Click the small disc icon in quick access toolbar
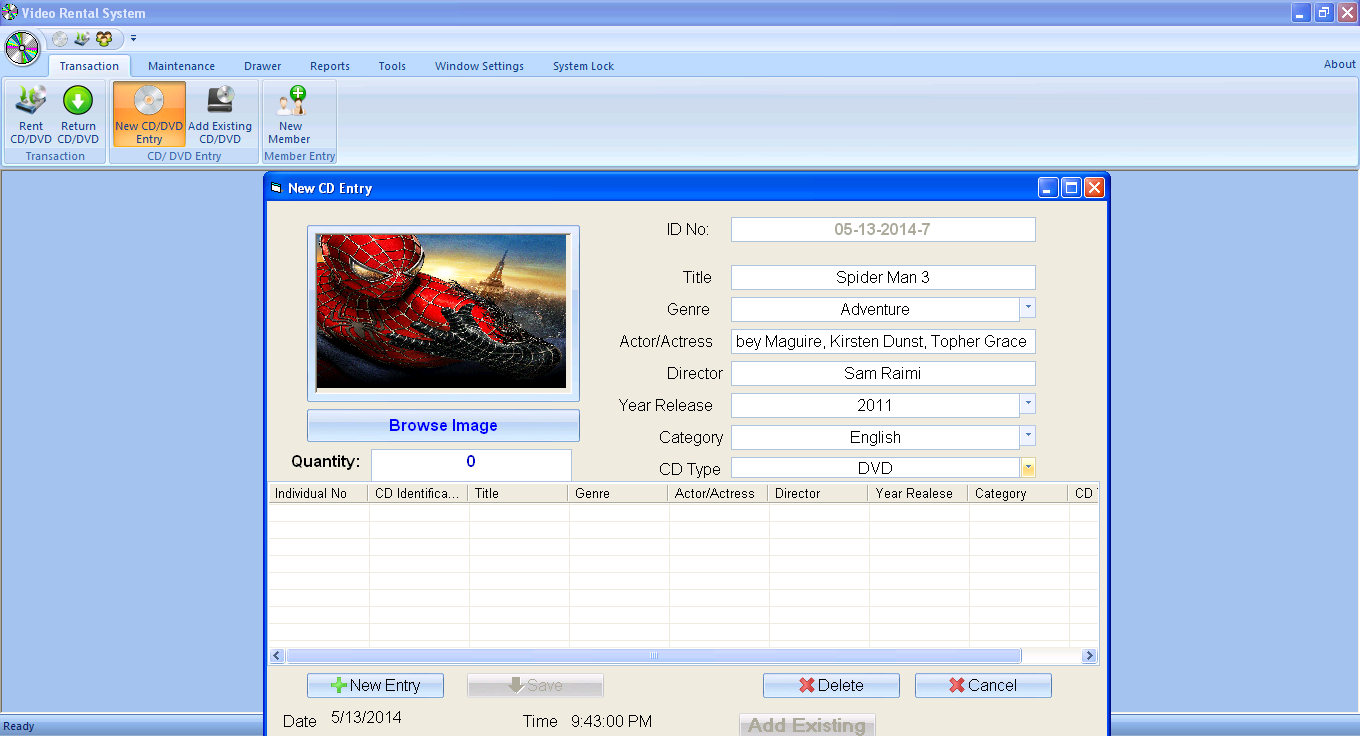Viewport: 1360px width, 736px height. click(x=60, y=39)
